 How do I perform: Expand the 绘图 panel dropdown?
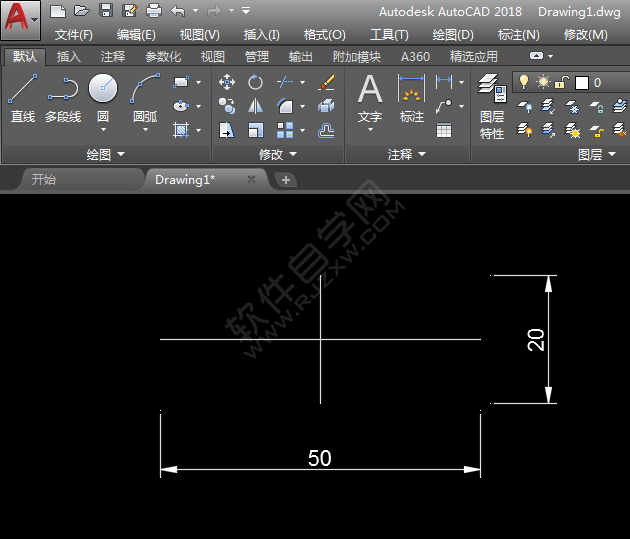[x=106, y=154]
